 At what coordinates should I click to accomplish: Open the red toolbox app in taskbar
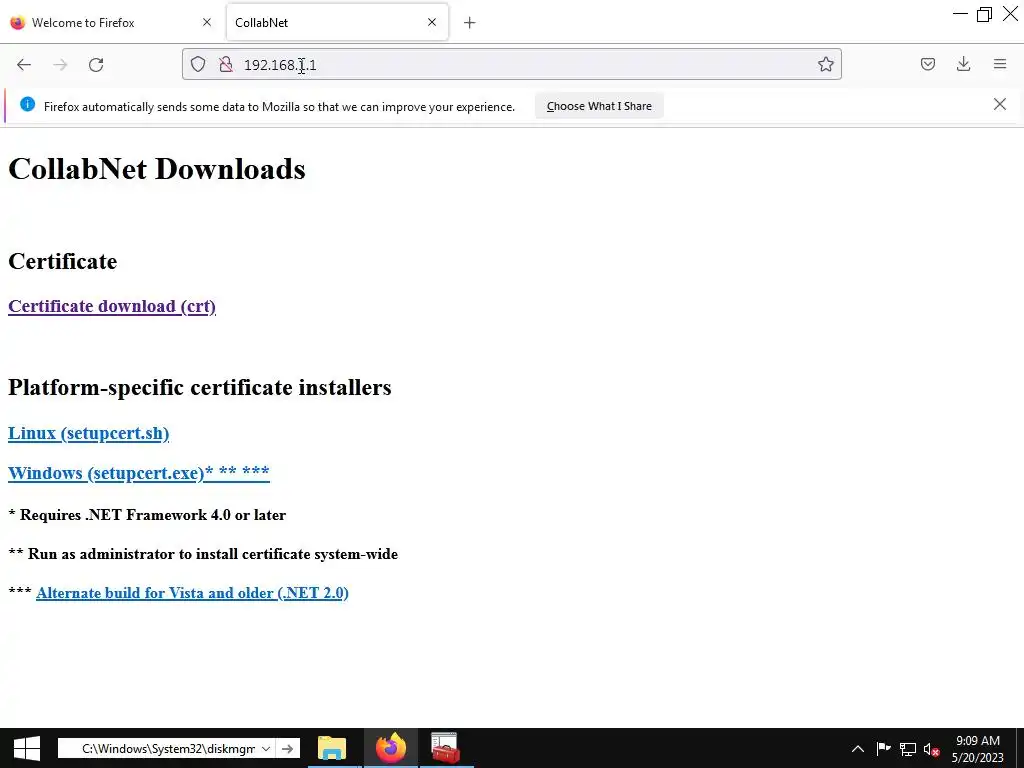445,748
